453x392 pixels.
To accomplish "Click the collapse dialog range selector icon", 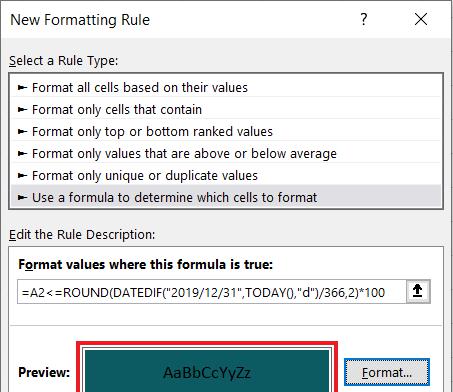I will point(418,291).
